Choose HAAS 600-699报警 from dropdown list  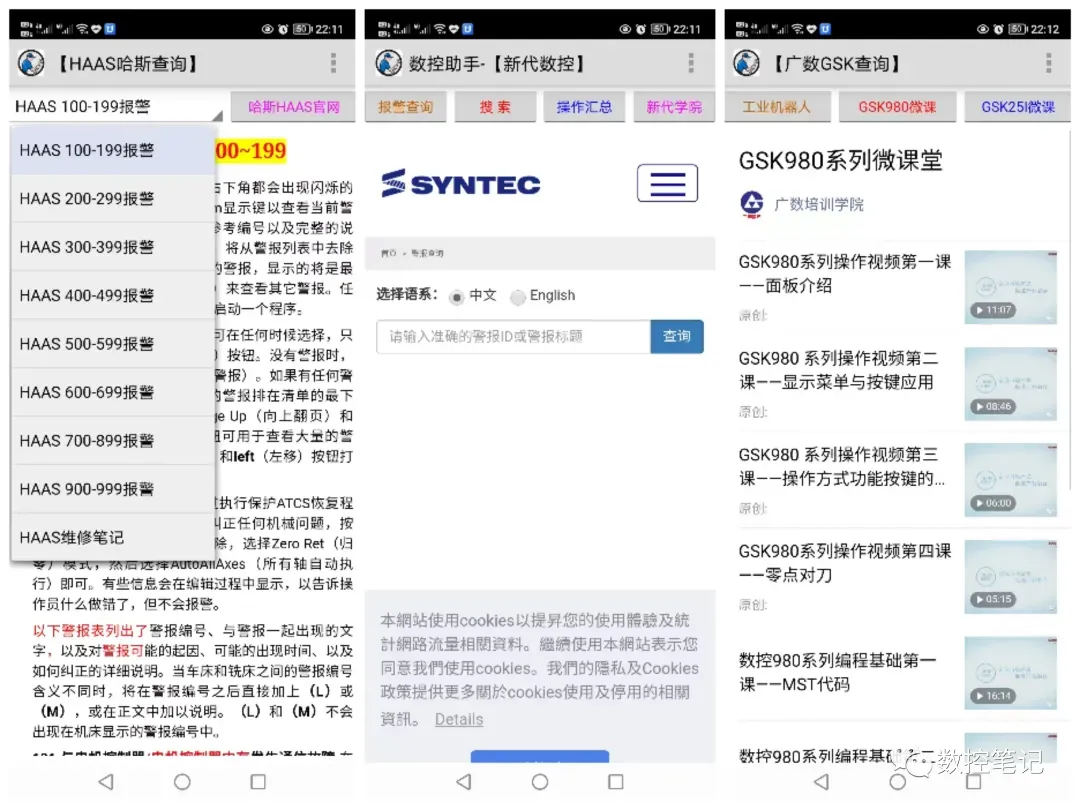(114, 392)
